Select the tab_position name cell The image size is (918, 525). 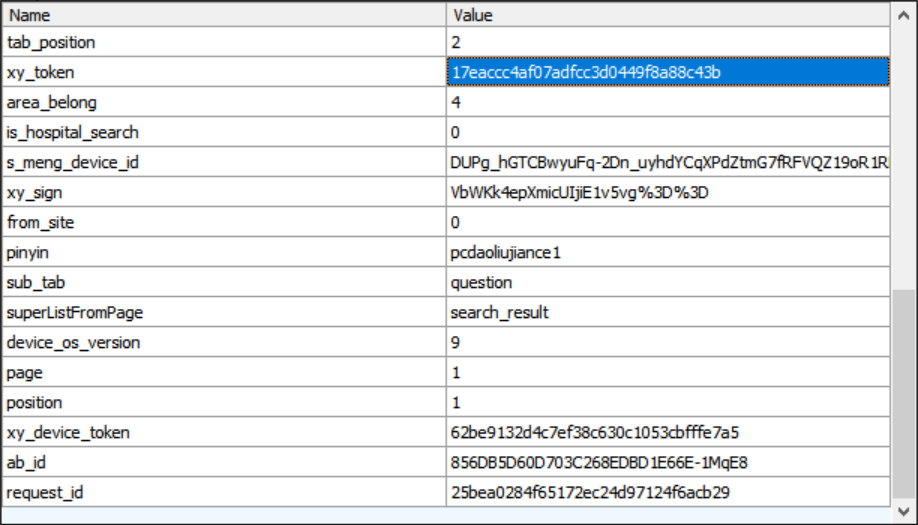(224, 42)
